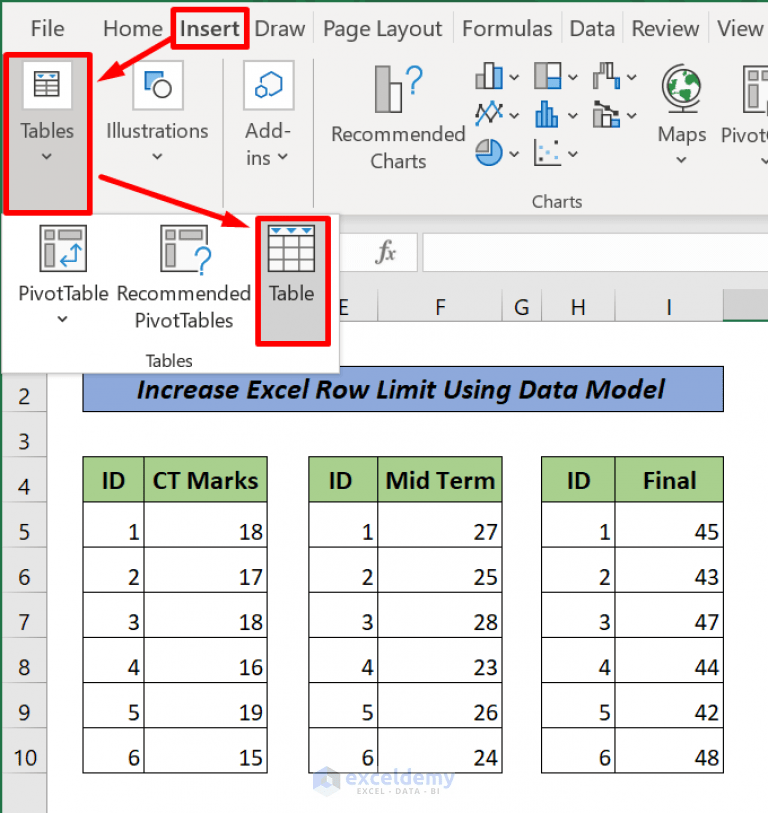Screen dimensions: 768x813
Task: Click the Final cell with 47
Action: tap(669, 615)
